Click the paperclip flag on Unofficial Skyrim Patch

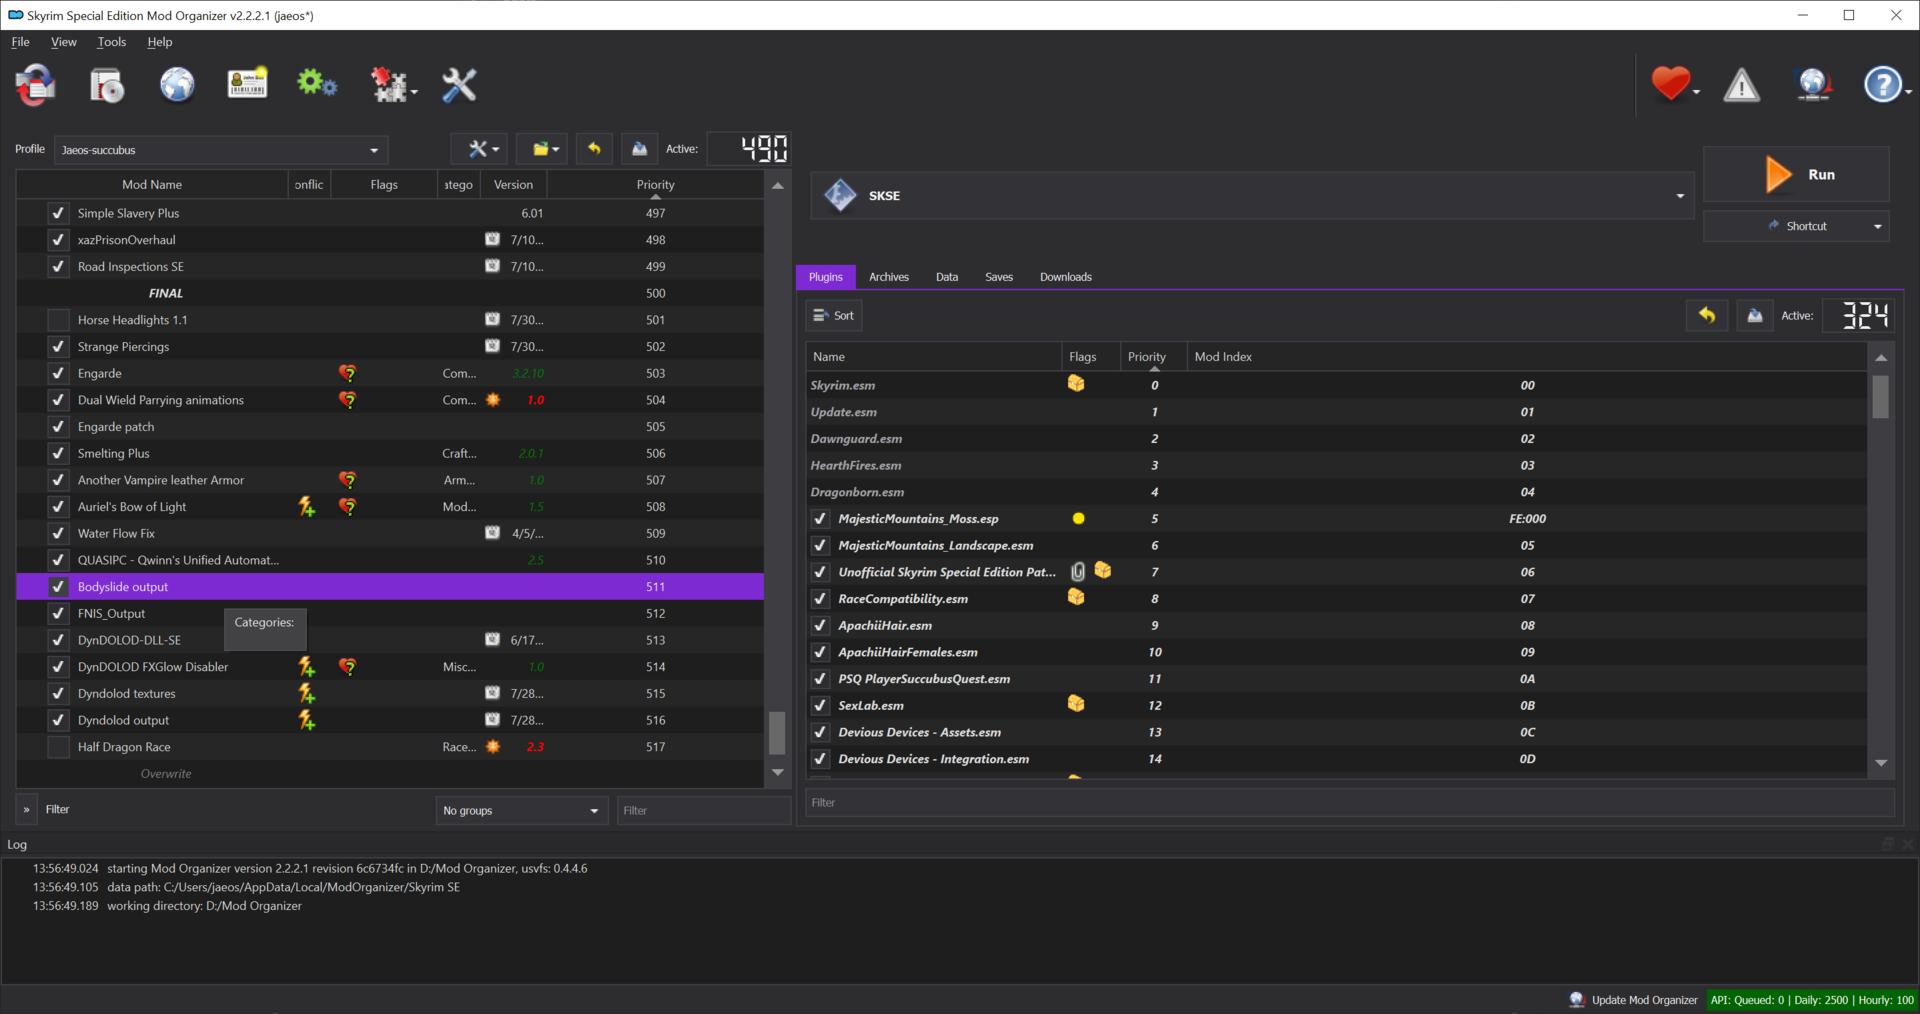pyautogui.click(x=1078, y=572)
